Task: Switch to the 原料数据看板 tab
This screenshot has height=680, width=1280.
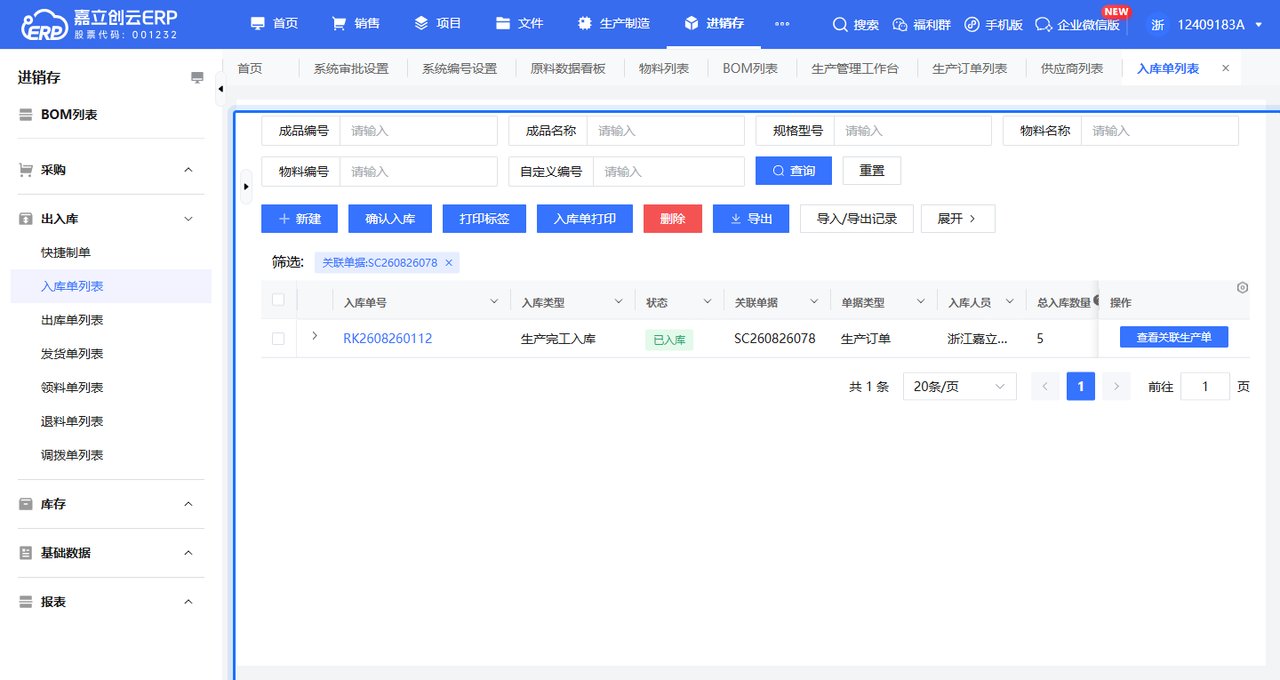Action: coord(568,69)
